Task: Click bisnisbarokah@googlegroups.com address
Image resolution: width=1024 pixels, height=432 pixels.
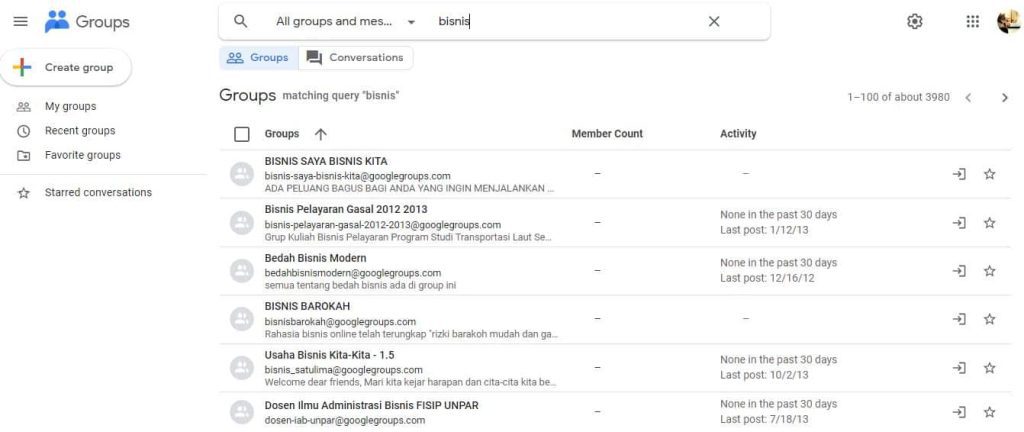Action: click(x=340, y=322)
